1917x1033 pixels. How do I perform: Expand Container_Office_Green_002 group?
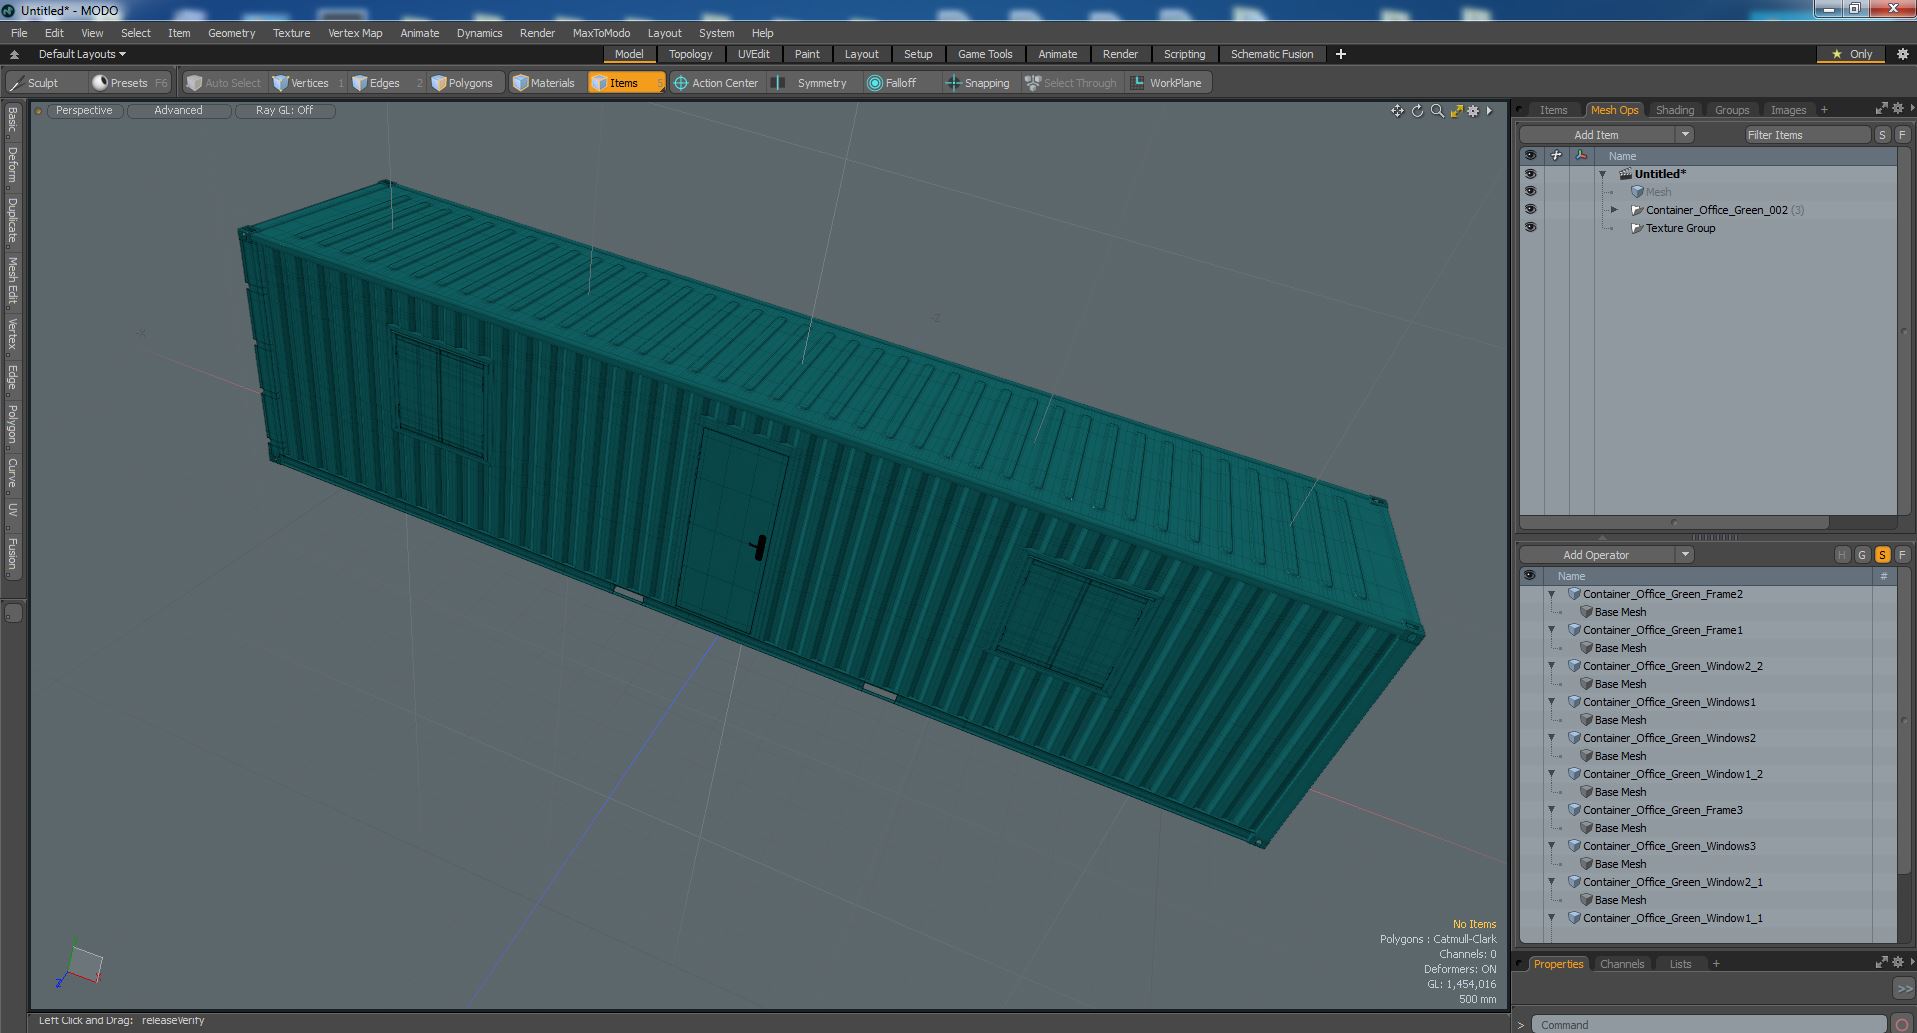tap(1614, 210)
